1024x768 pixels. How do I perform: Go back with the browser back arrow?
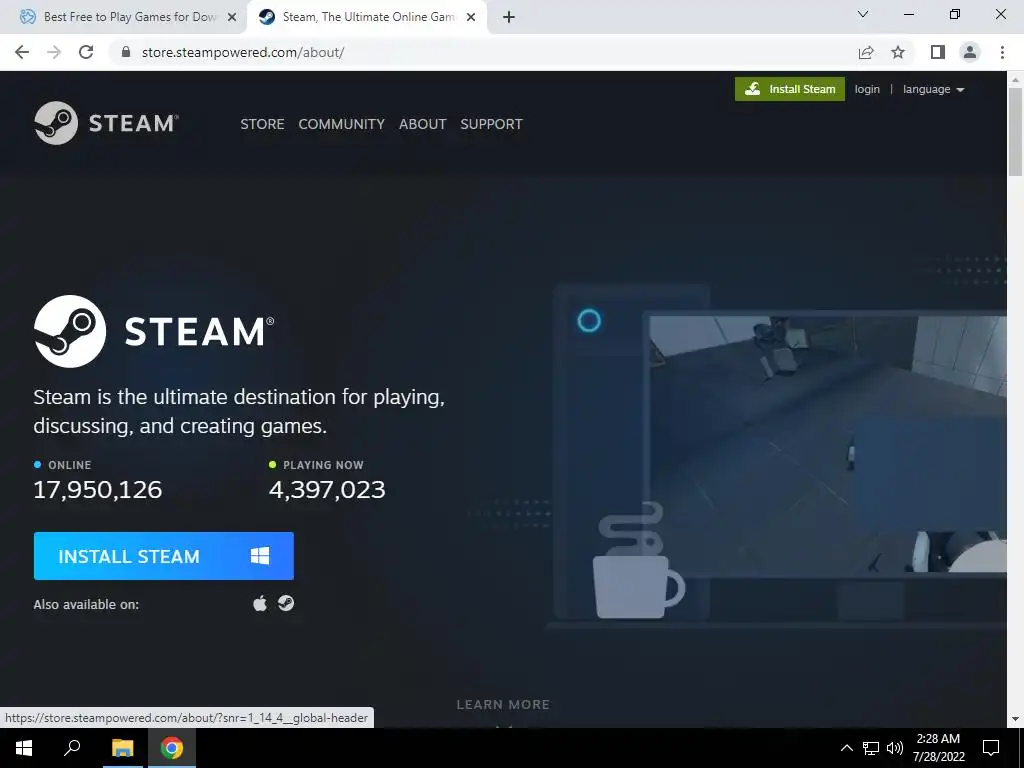(x=22, y=52)
